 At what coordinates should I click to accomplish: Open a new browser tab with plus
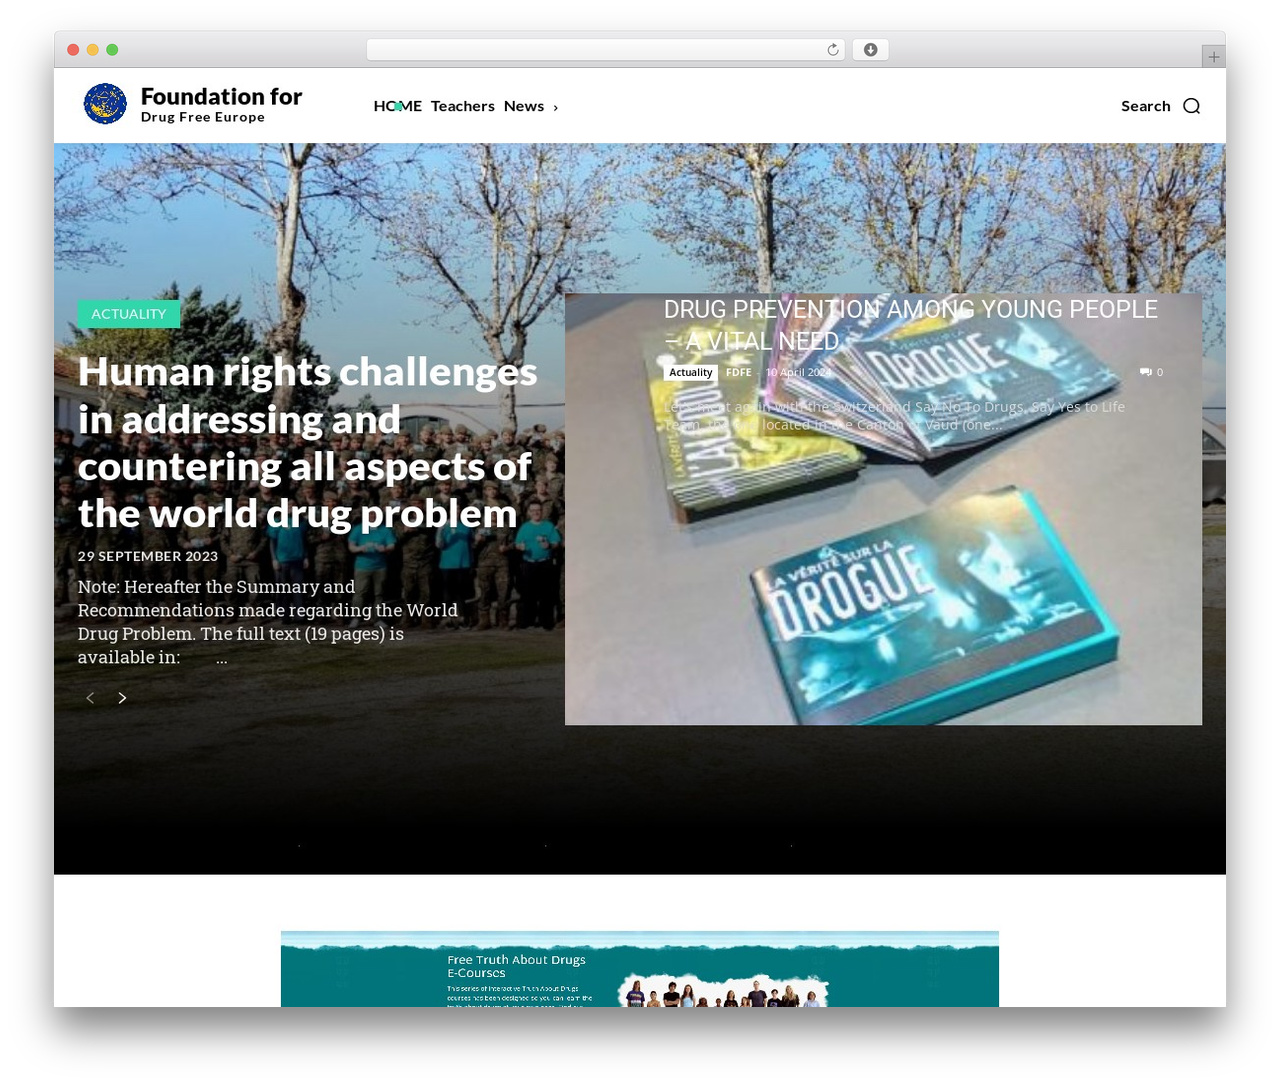1213,57
